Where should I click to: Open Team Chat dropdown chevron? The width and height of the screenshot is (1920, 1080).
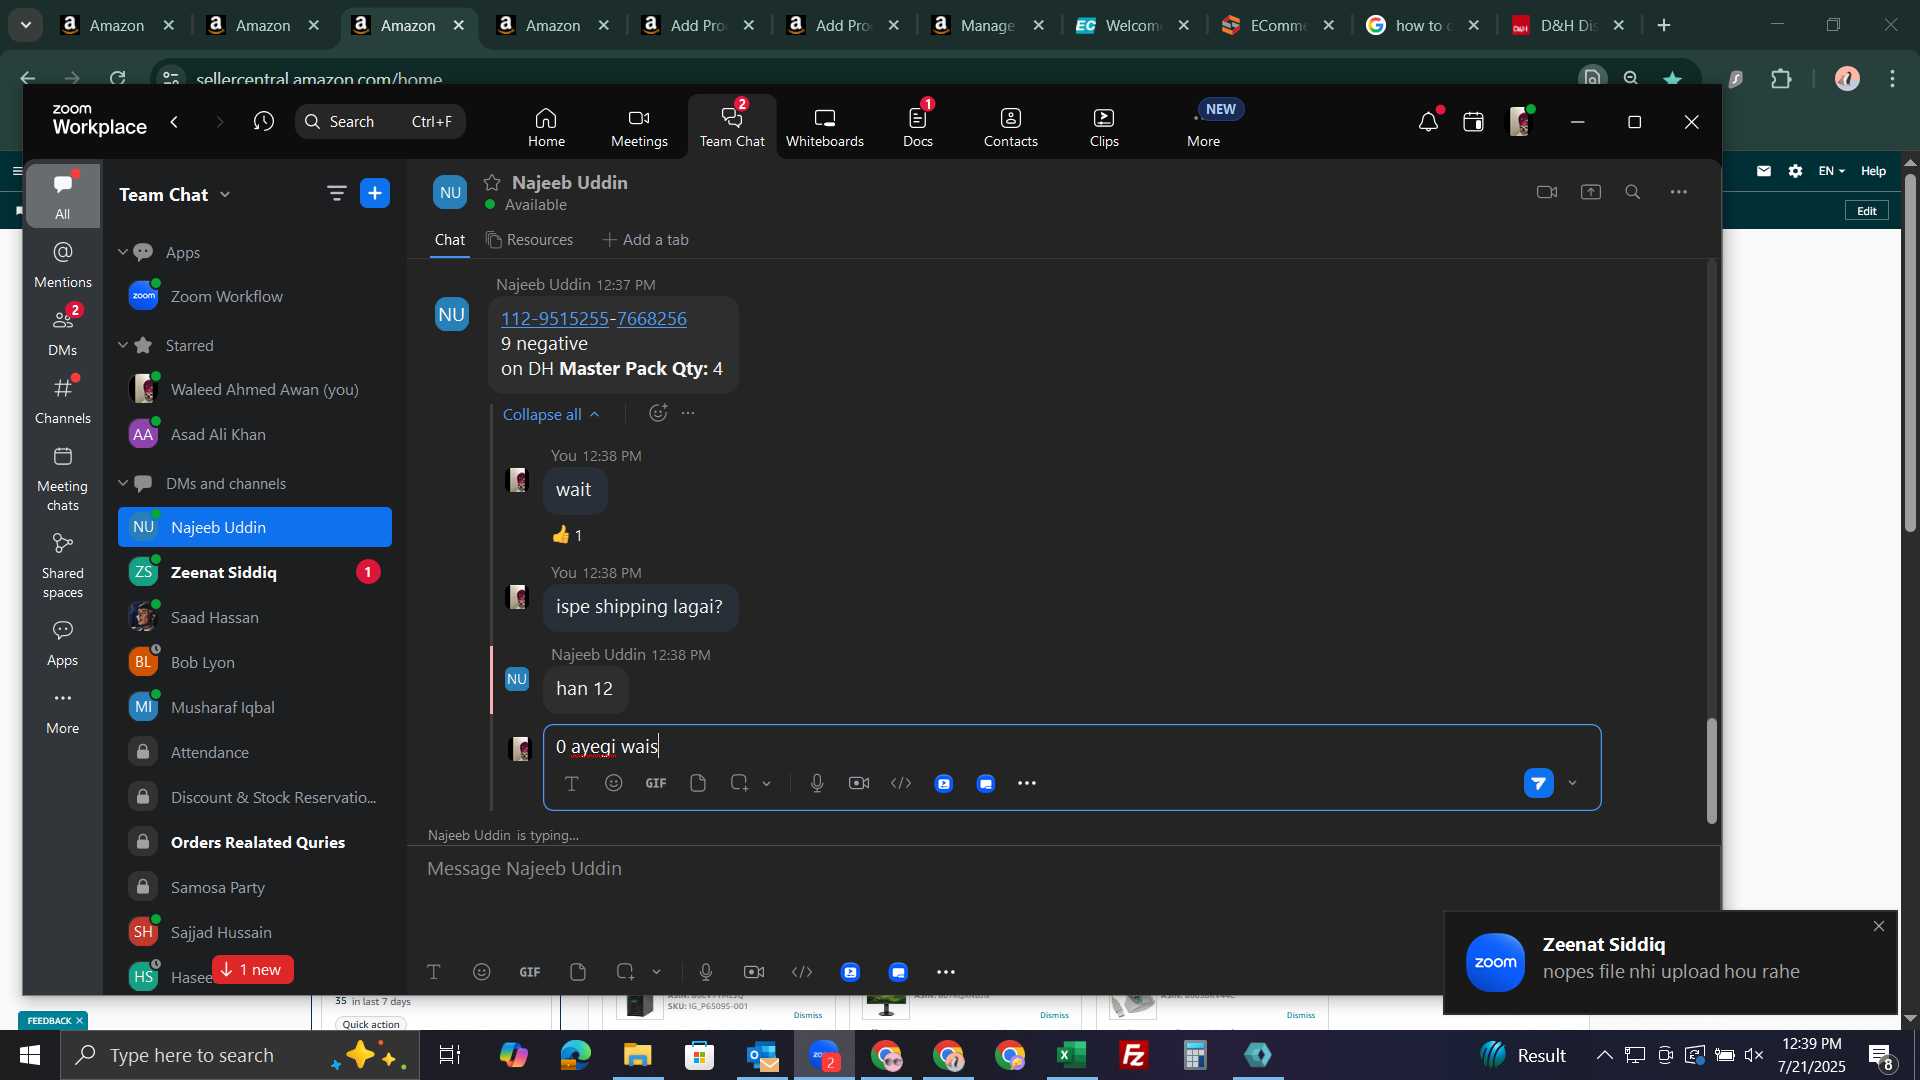225,195
